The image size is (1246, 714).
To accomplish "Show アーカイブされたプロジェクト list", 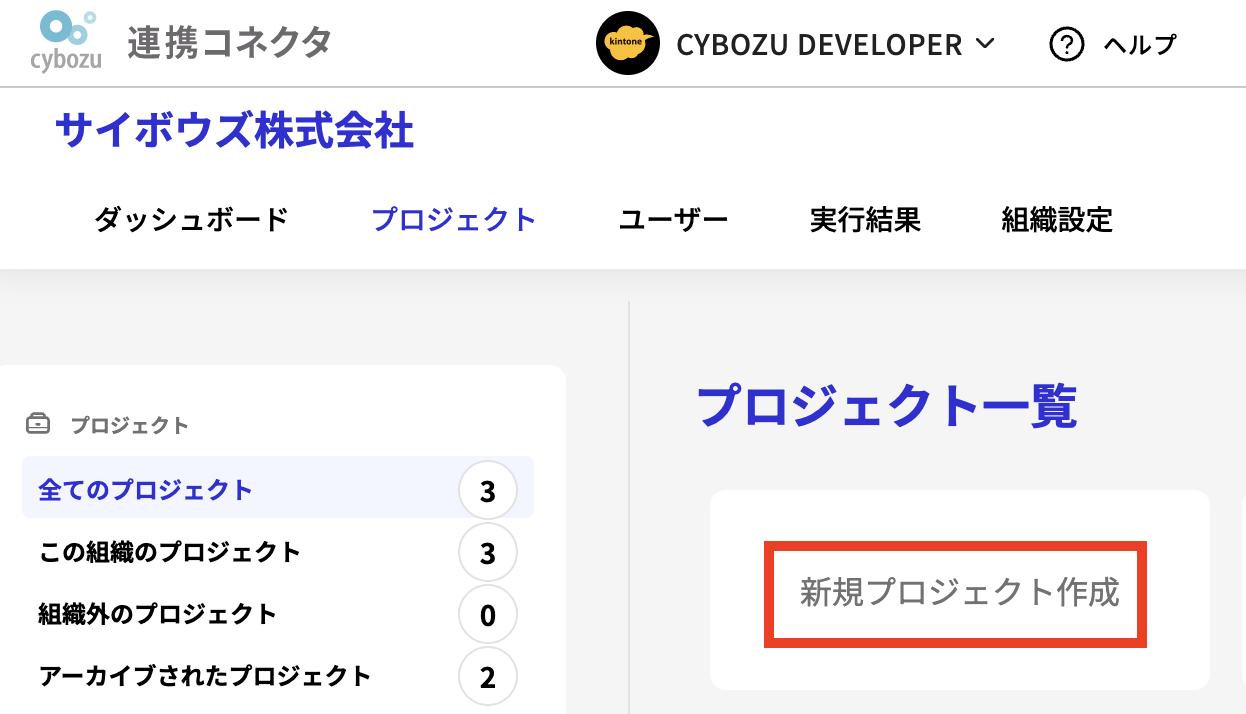I will coord(205,676).
